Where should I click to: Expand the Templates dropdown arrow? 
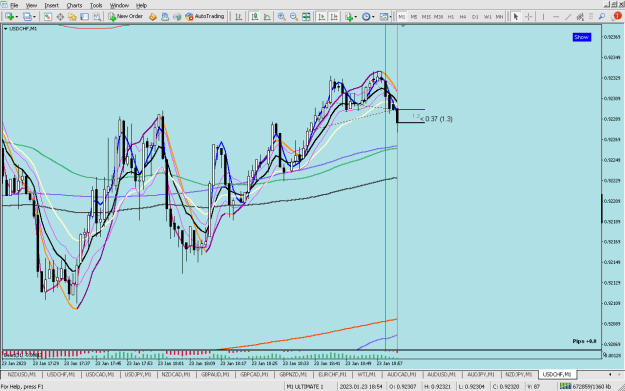tap(390, 17)
